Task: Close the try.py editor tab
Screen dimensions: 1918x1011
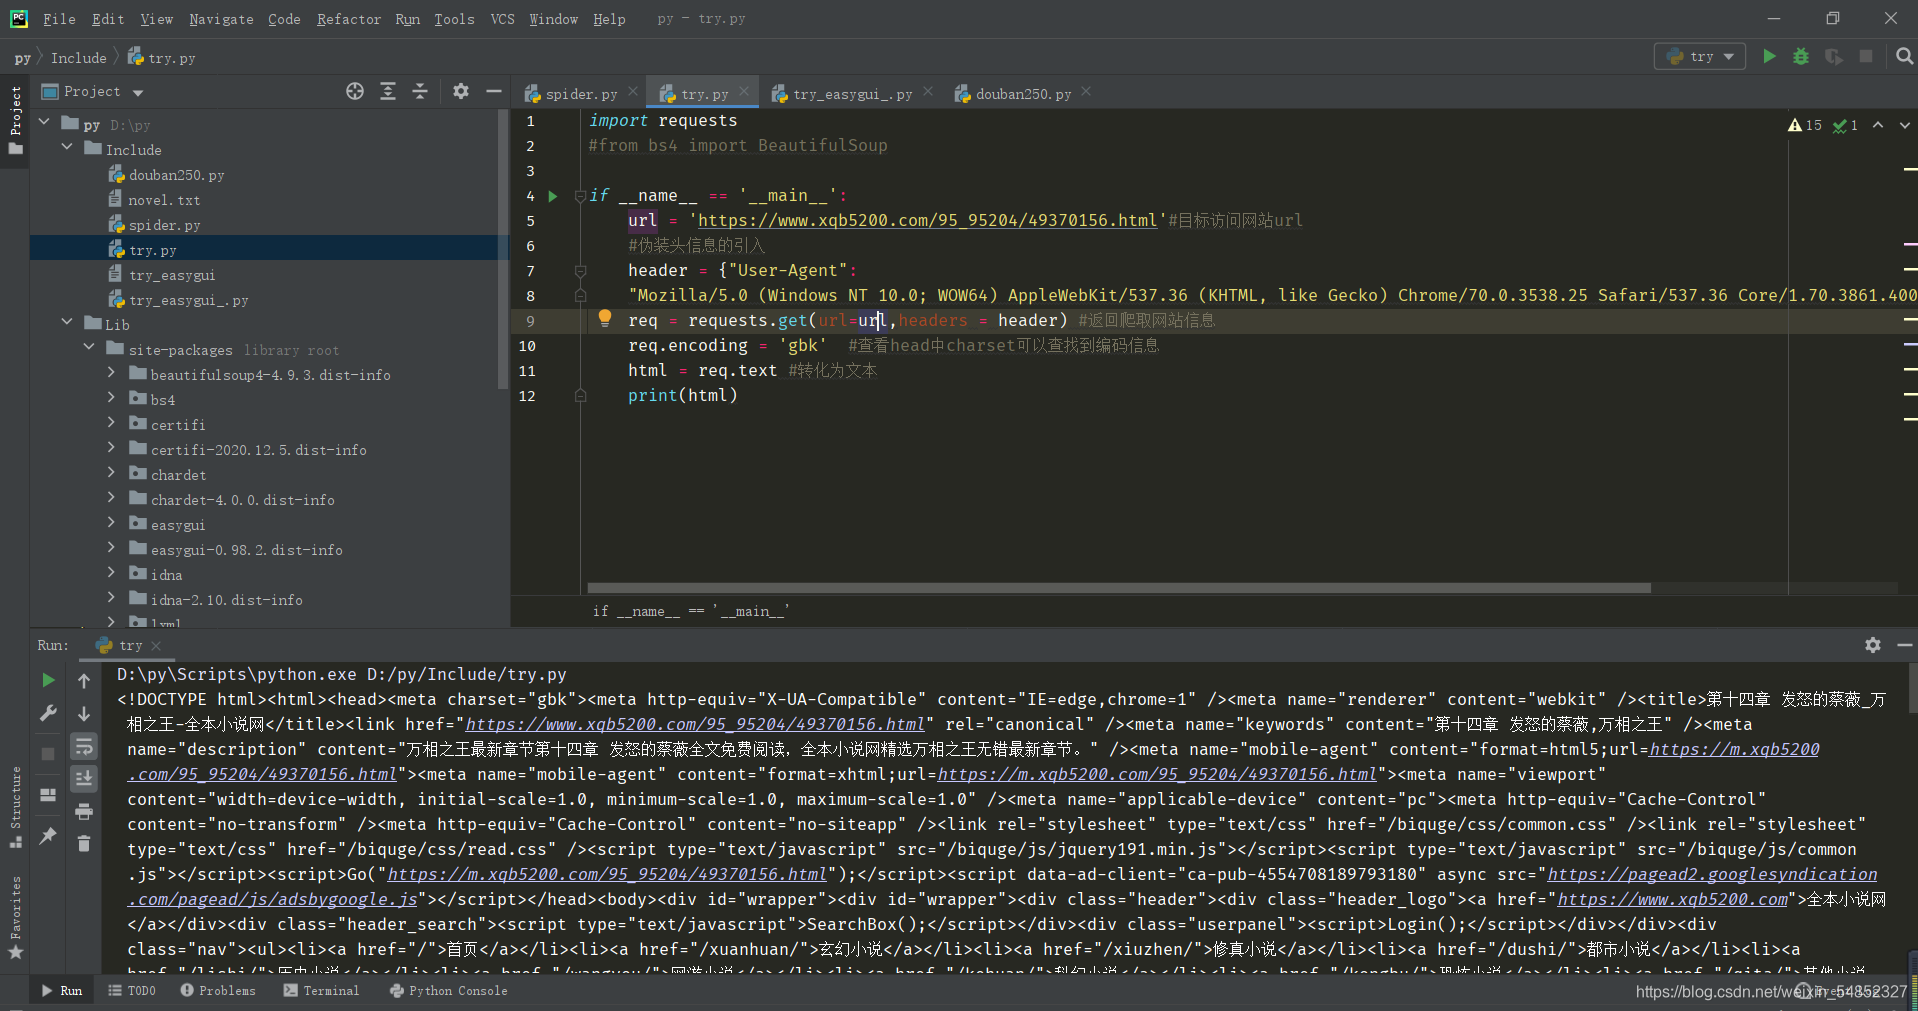Action: (x=744, y=92)
